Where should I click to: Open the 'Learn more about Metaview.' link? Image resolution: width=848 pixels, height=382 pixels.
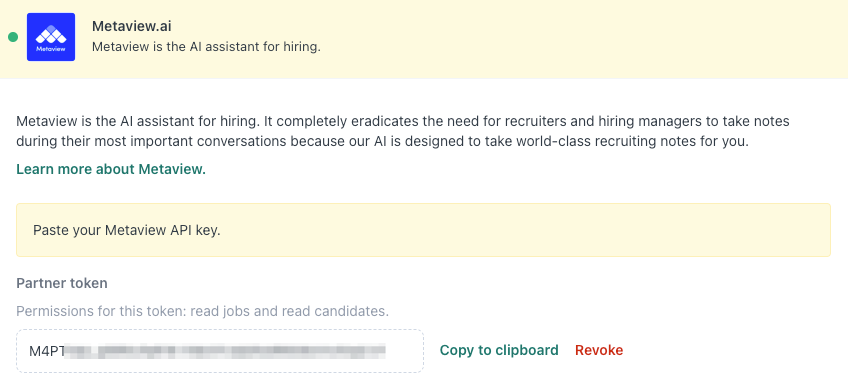[x=111, y=169]
